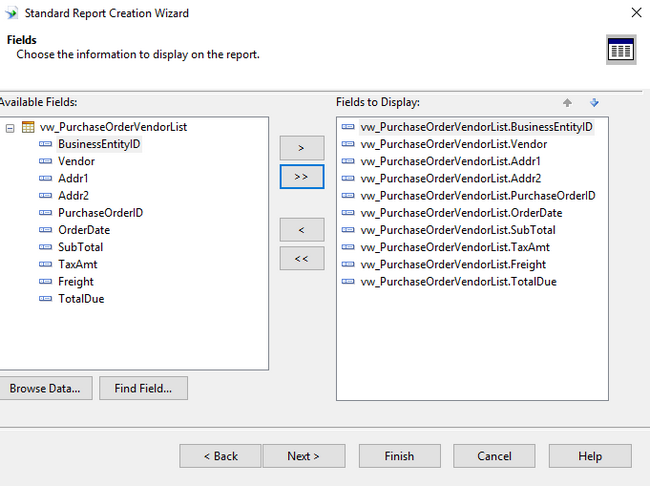The width and height of the screenshot is (650, 486).
Task: Move selected display field down with arrow
Action: pos(594,102)
